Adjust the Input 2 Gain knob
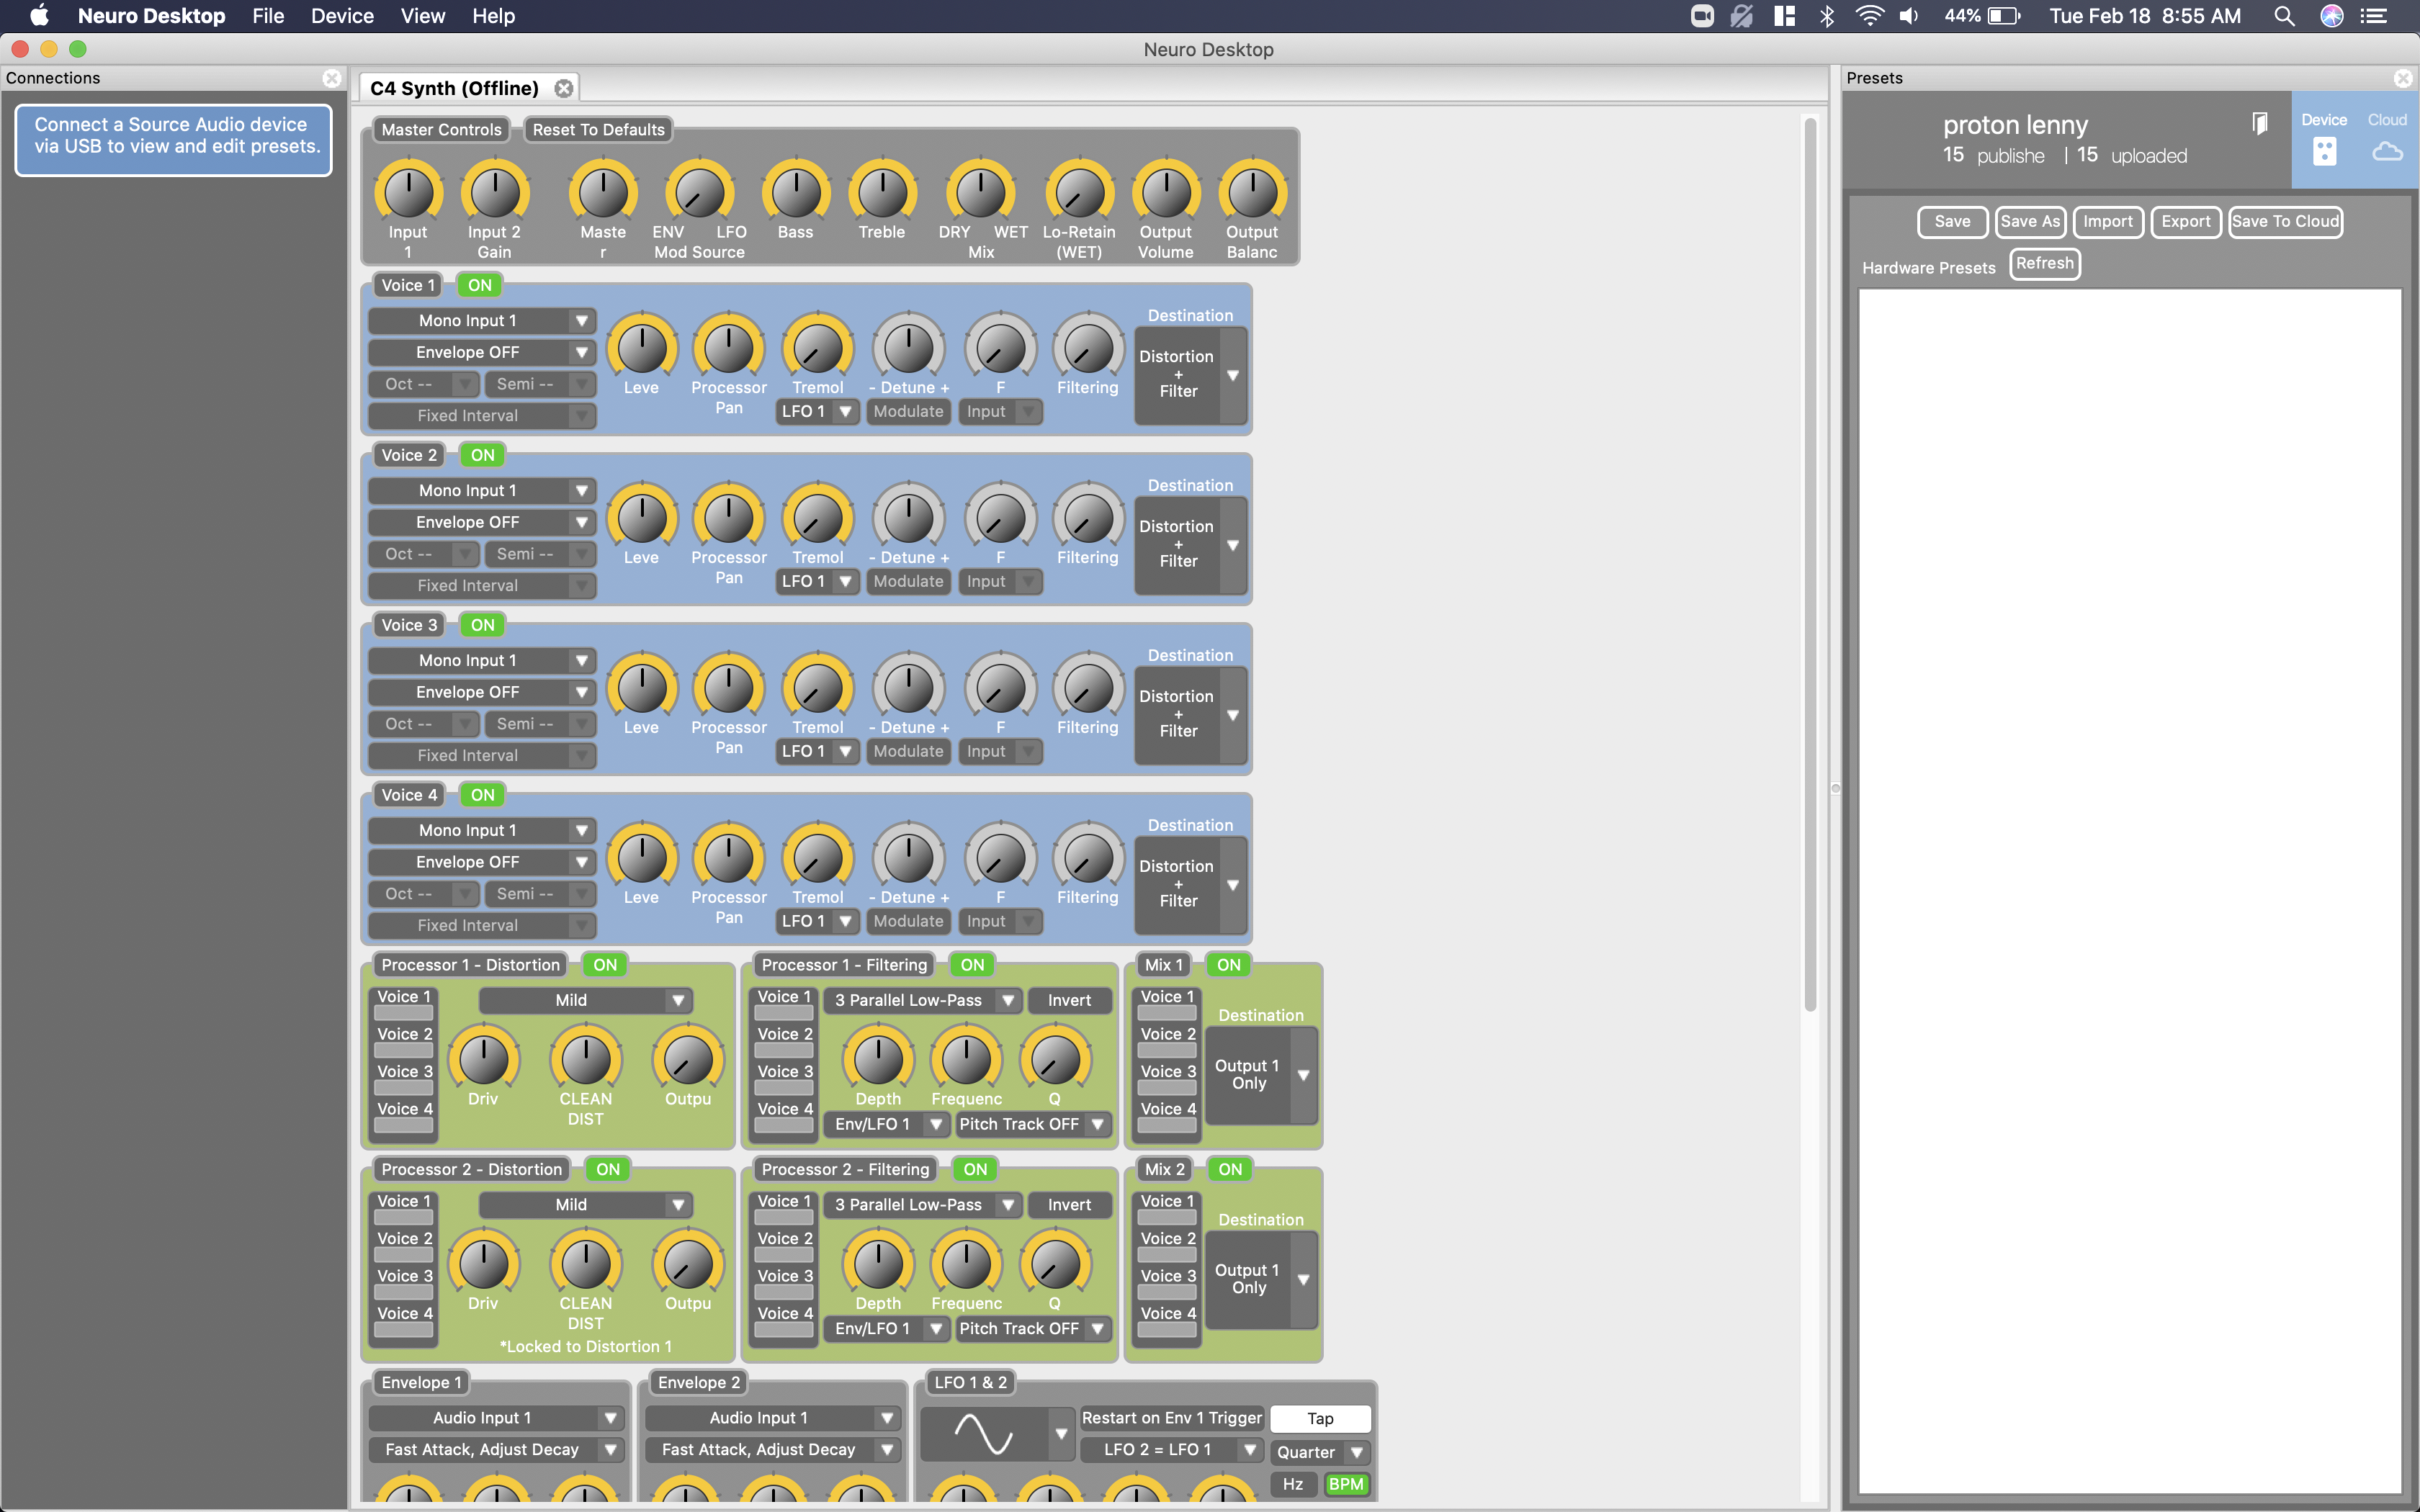Image resolution: width=2420 pixels, height=1512 pixels. click(x=495, y=192)
